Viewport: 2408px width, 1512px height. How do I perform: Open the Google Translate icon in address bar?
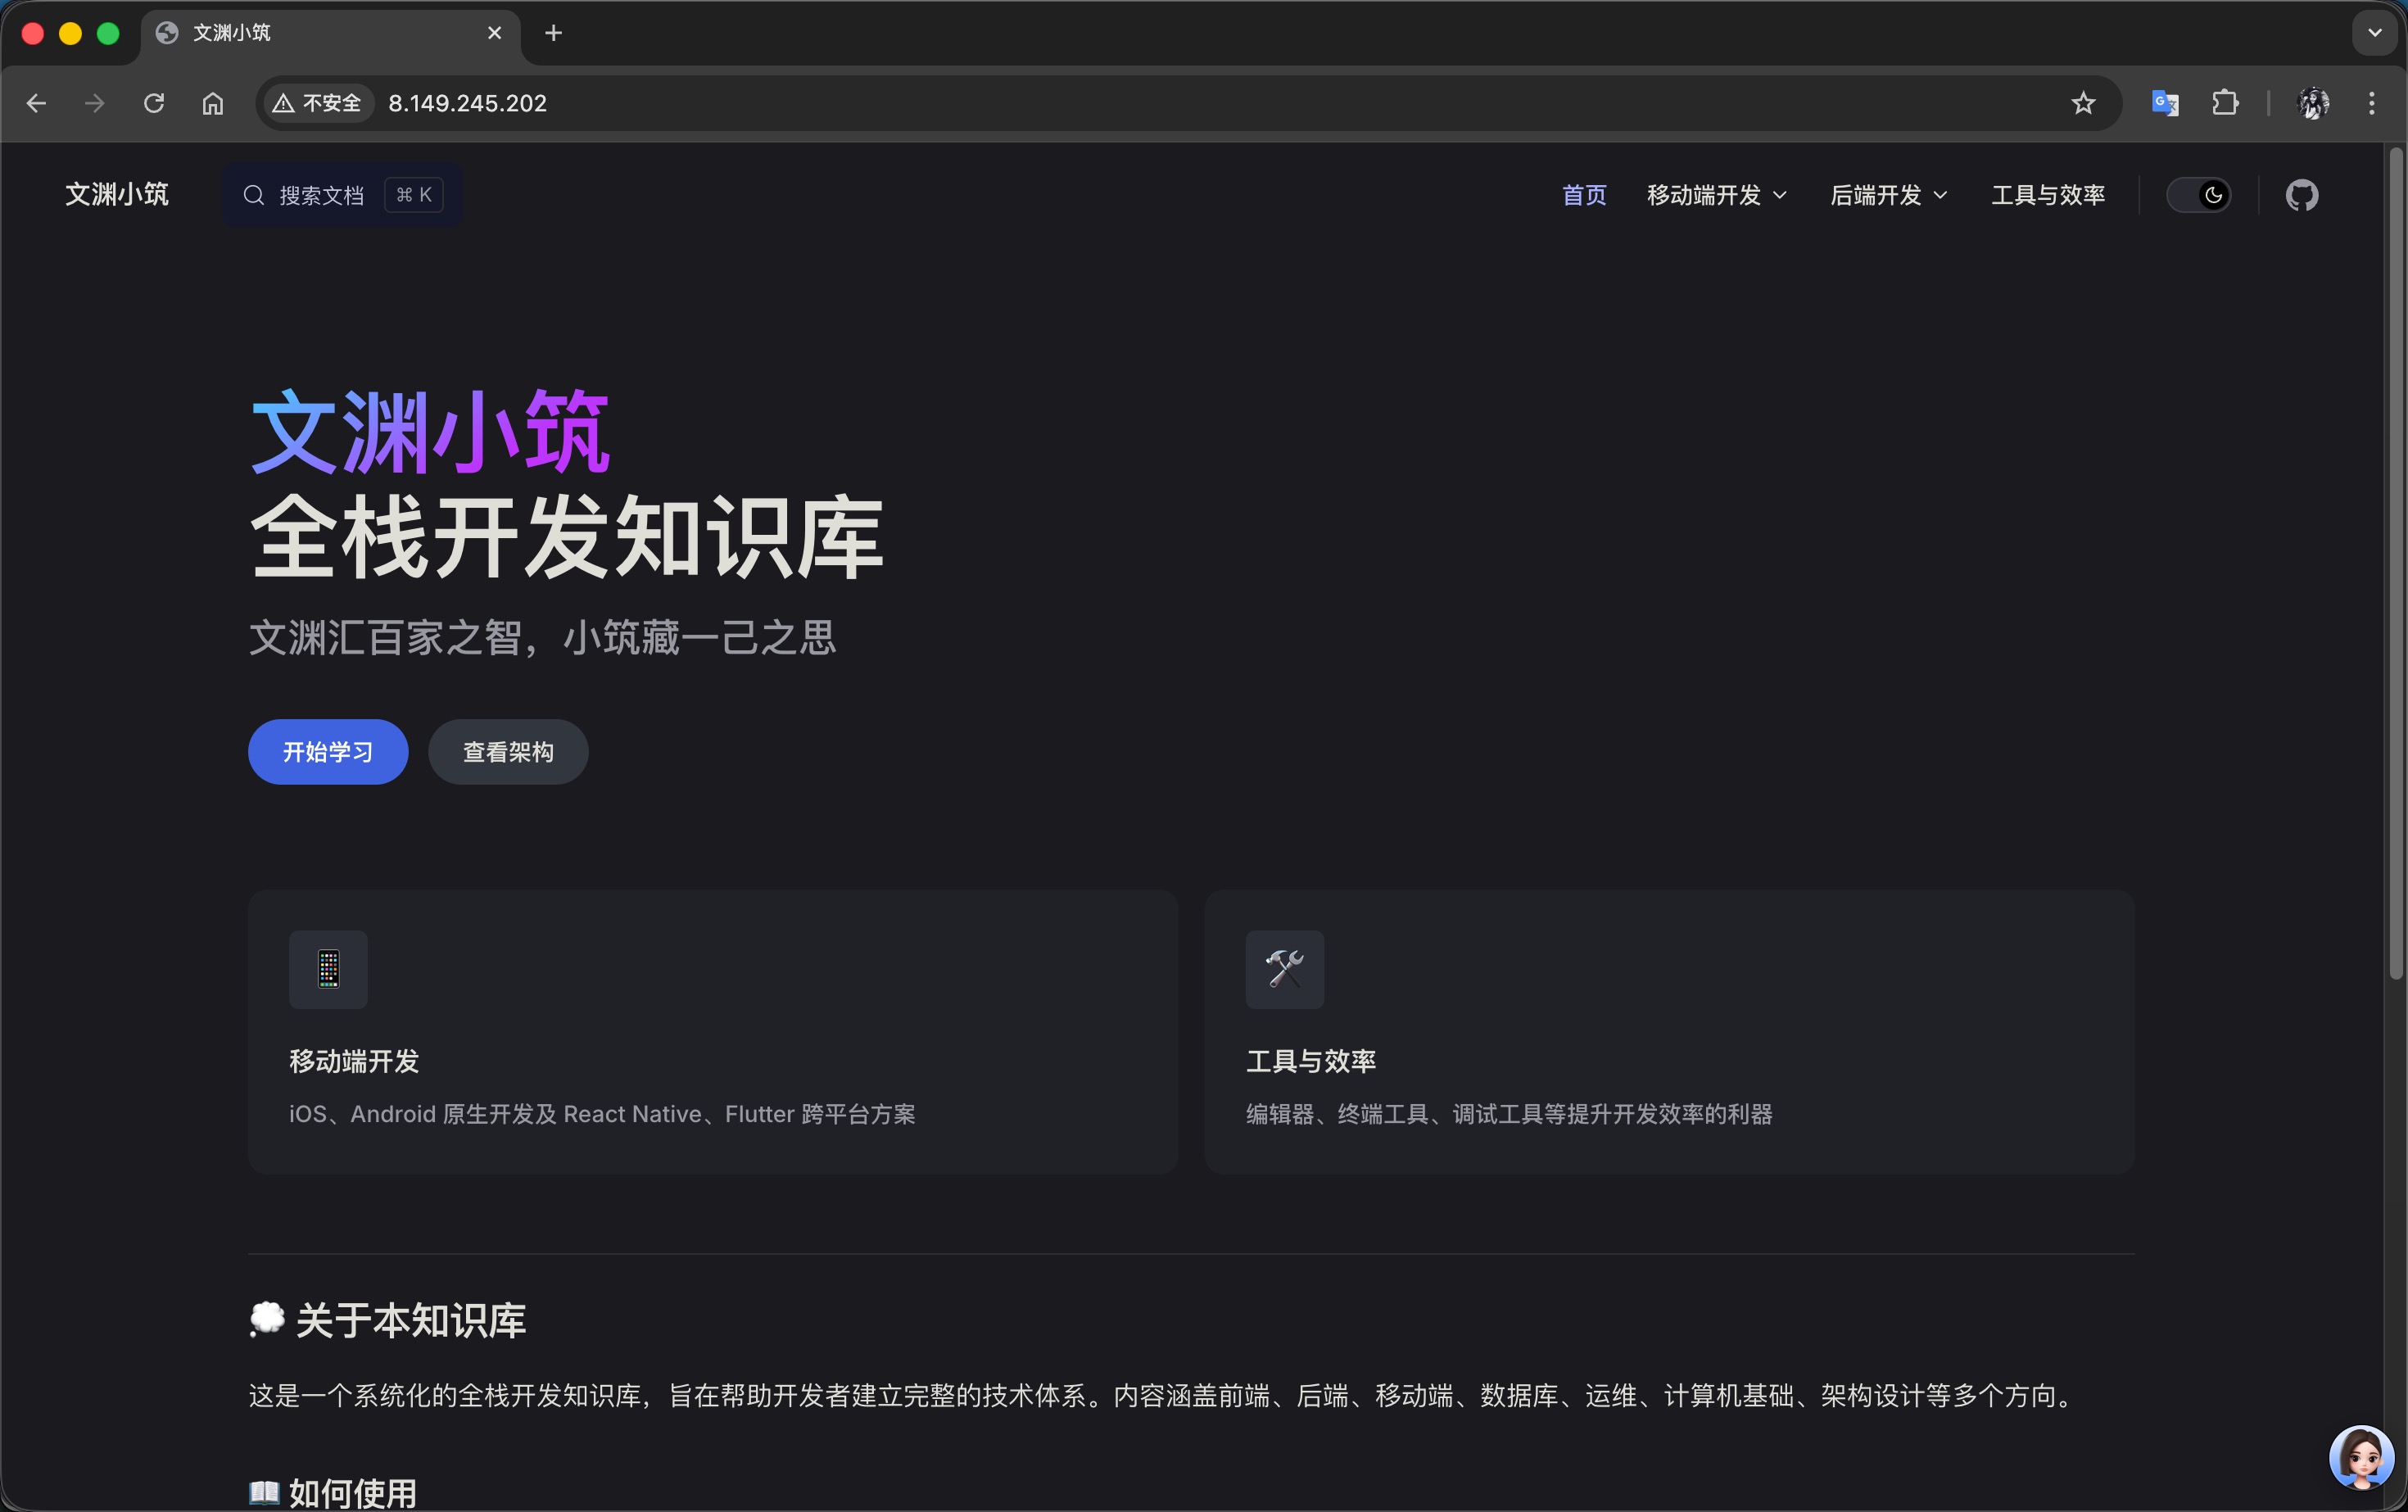(x=2165, y=102)
